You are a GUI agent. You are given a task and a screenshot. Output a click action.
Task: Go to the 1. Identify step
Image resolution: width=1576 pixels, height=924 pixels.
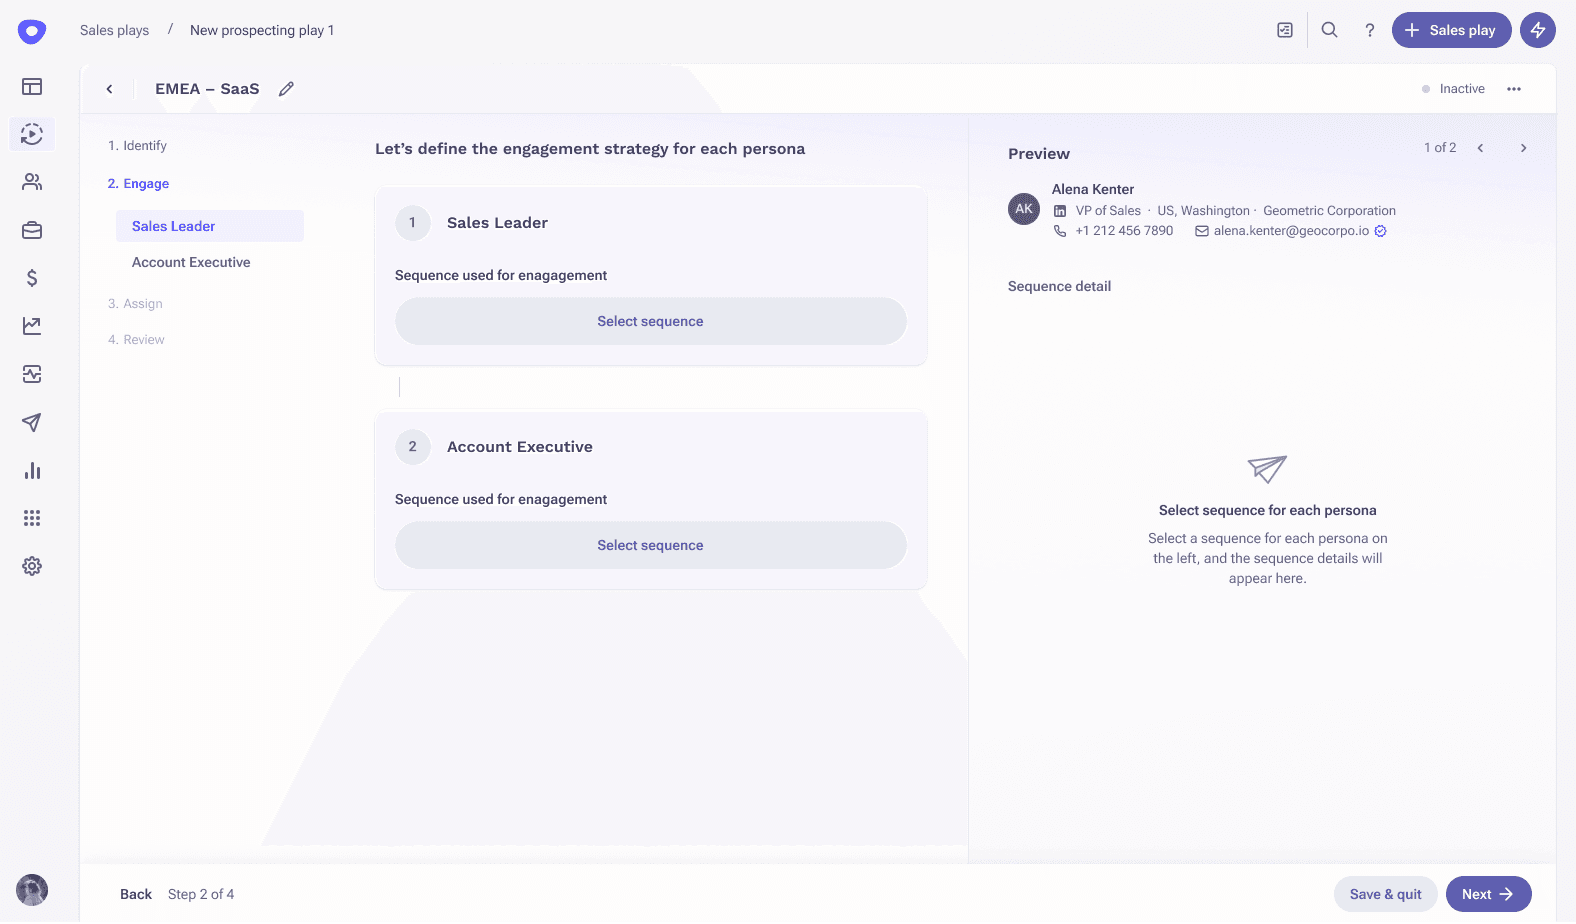[137, 145]
